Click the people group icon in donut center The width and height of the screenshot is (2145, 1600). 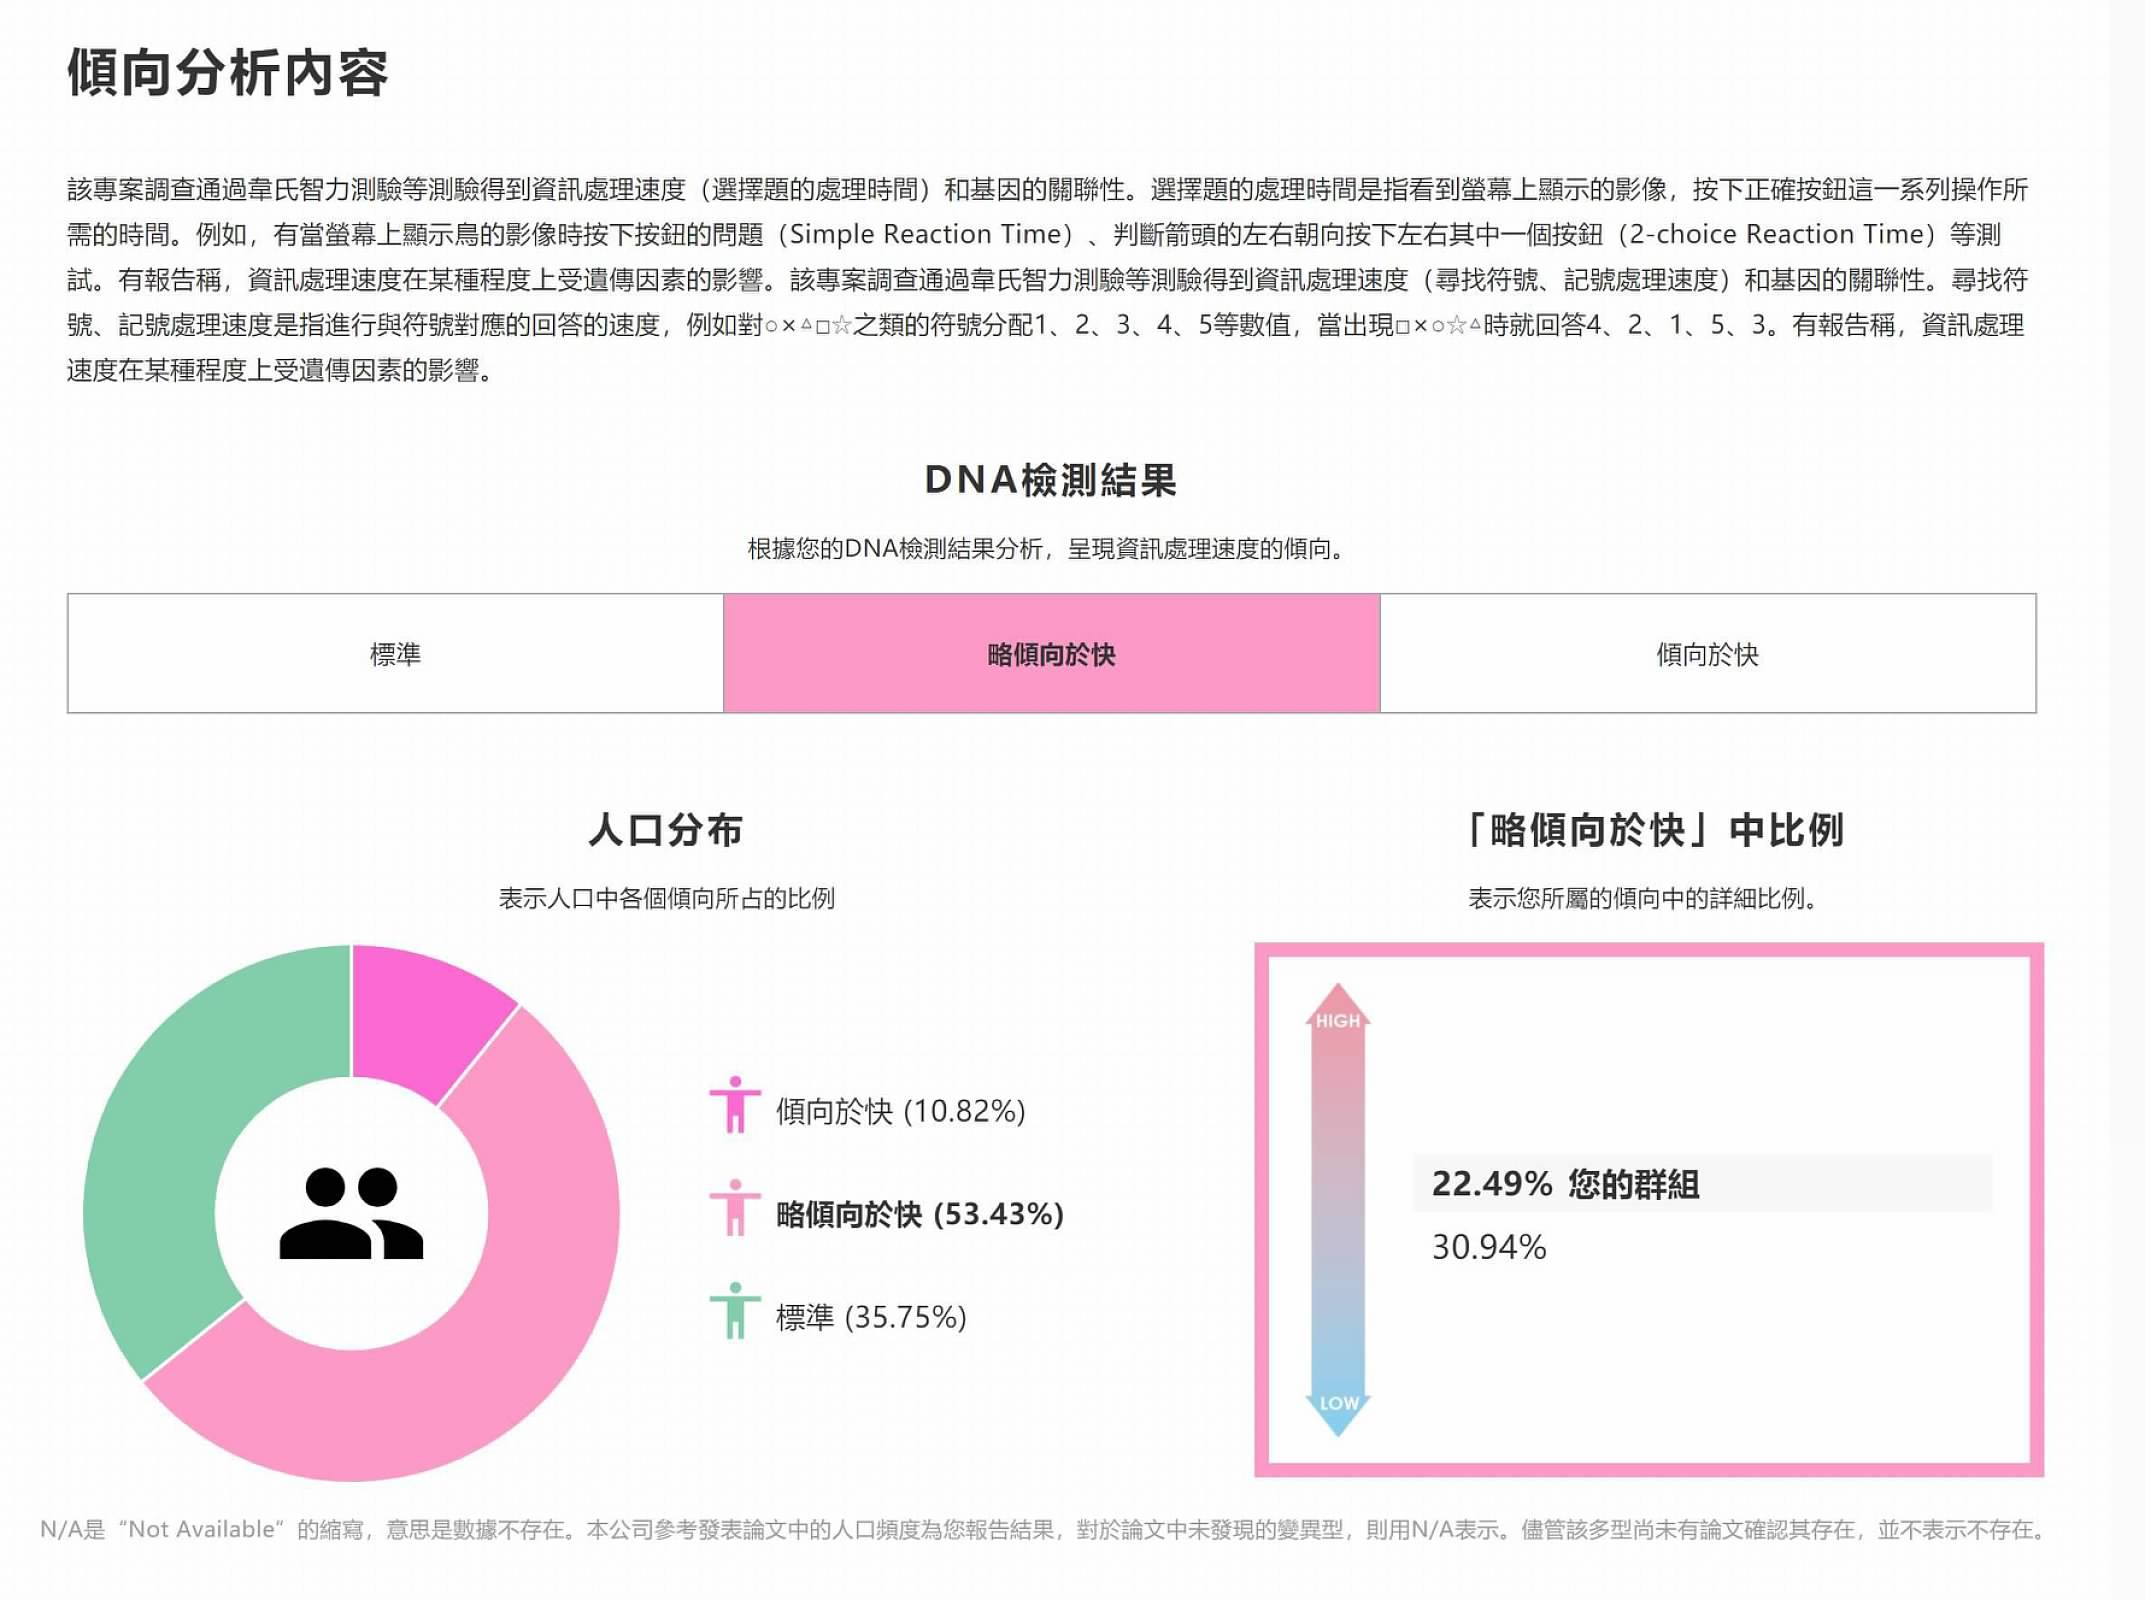[351, 1212]
